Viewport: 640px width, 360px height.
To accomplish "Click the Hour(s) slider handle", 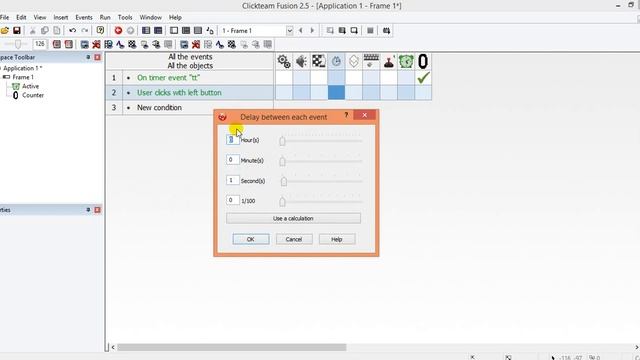I will pos(282,141).
